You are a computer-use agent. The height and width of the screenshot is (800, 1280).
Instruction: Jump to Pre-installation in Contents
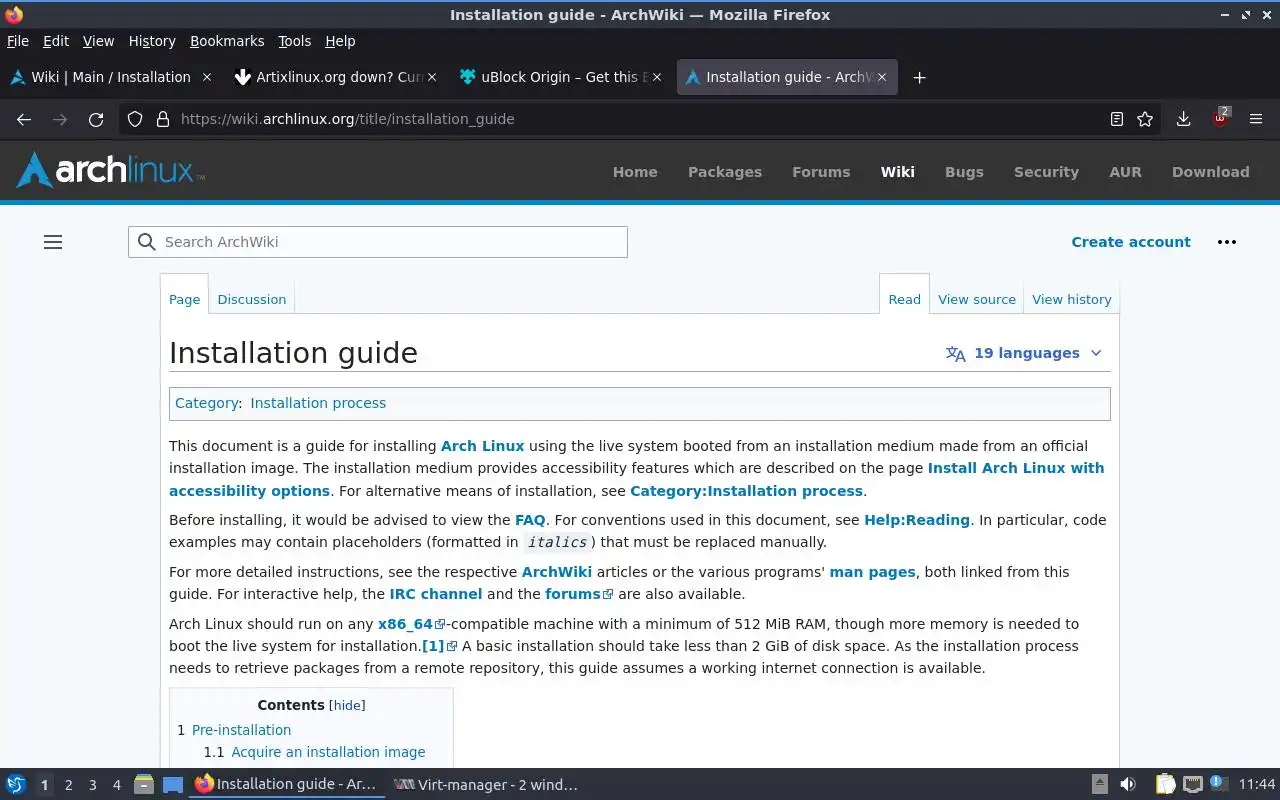click(241, 730)
